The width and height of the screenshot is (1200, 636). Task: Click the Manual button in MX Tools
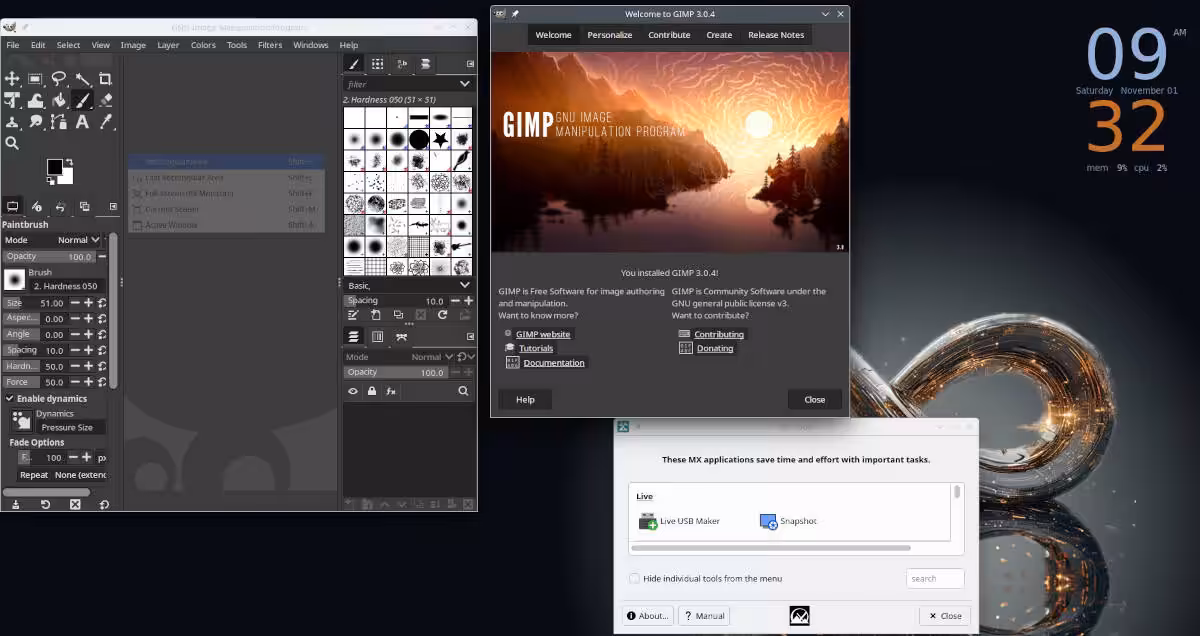(x=704, y=615)
